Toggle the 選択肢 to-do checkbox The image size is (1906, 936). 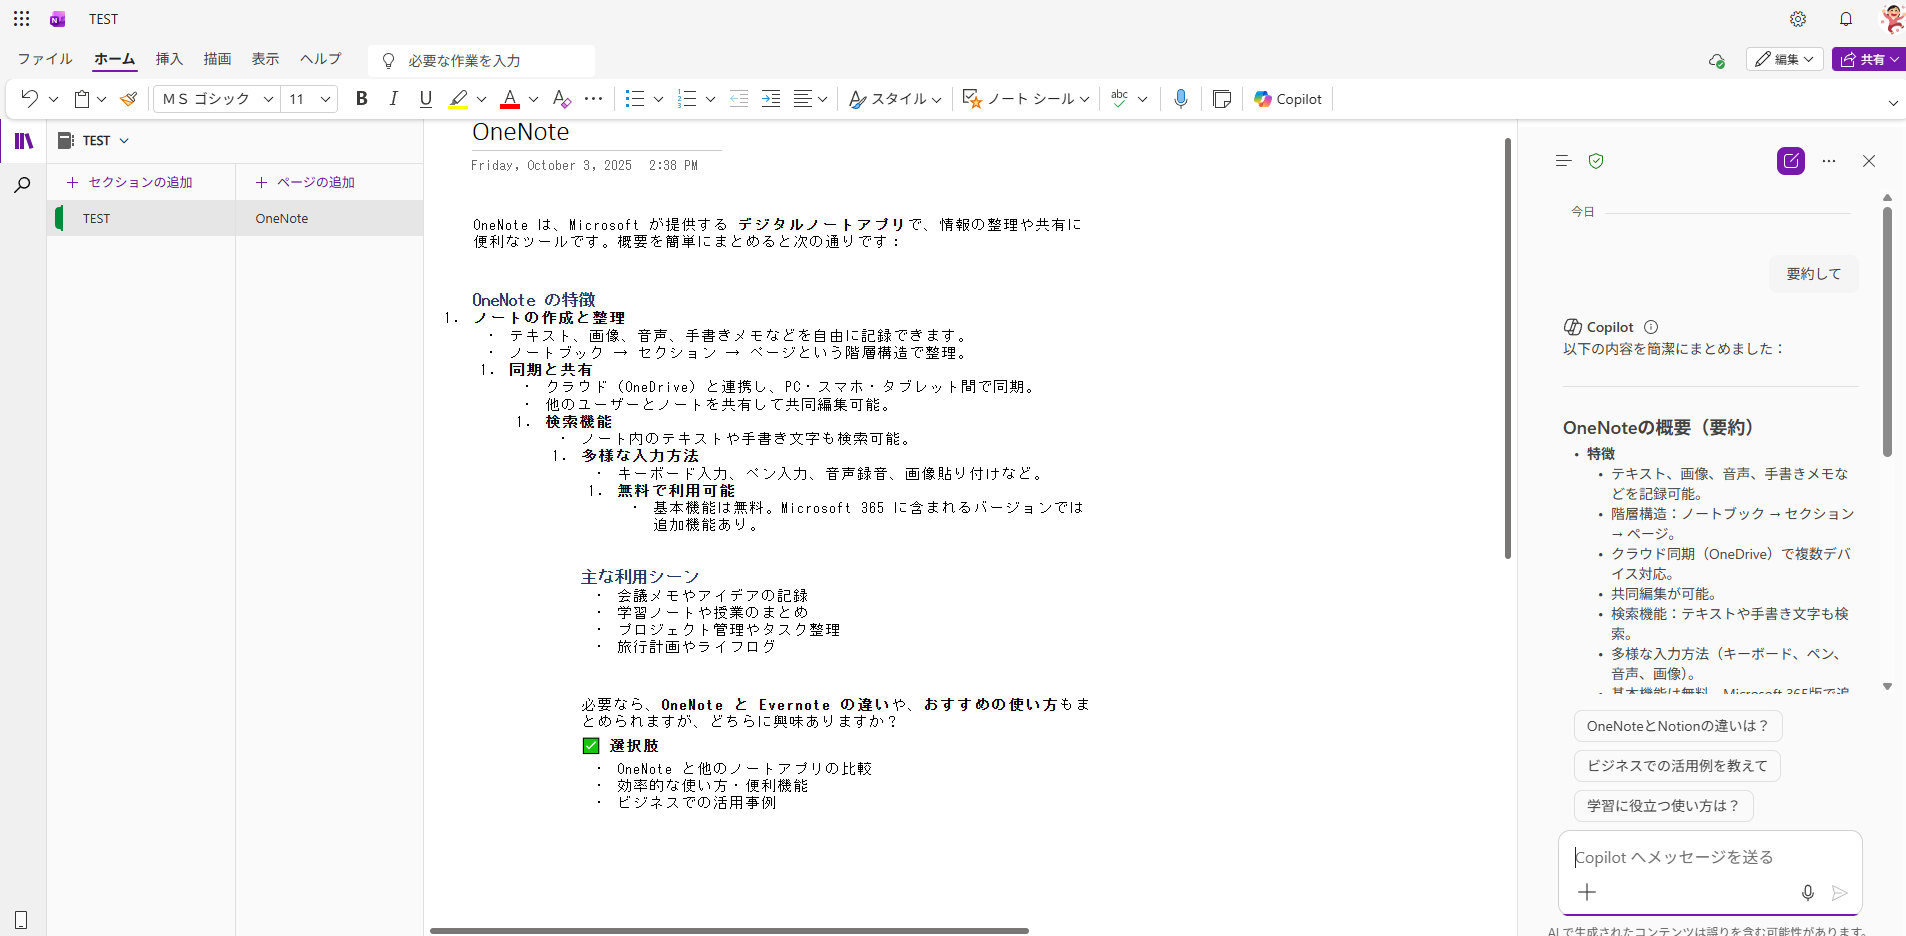point(591,746)
